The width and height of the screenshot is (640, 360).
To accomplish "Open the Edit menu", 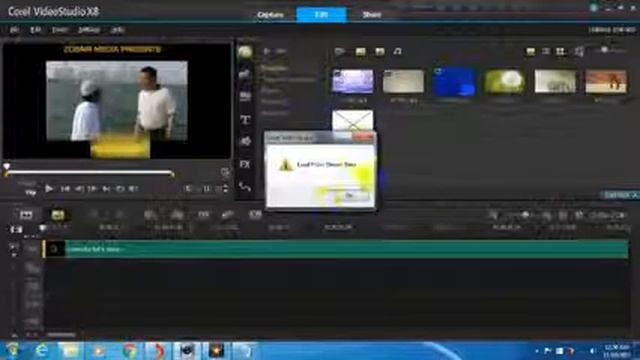I will tap(35, 30).
